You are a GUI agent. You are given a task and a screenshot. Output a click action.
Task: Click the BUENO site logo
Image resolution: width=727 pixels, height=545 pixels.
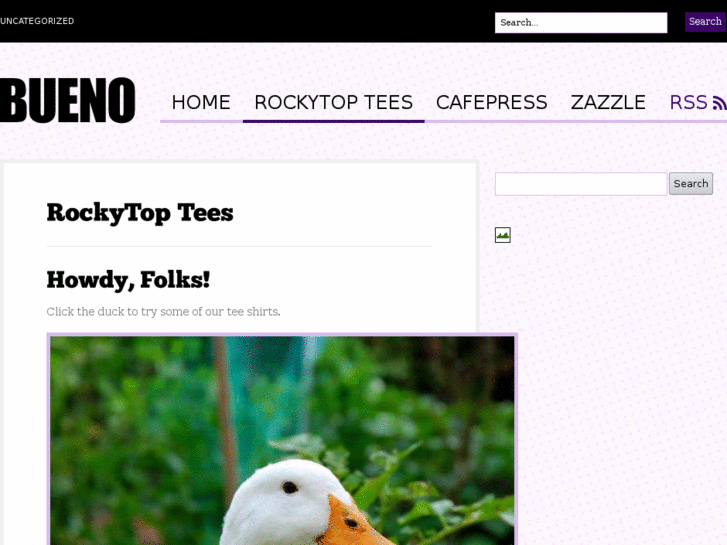[x=68, y=100]
